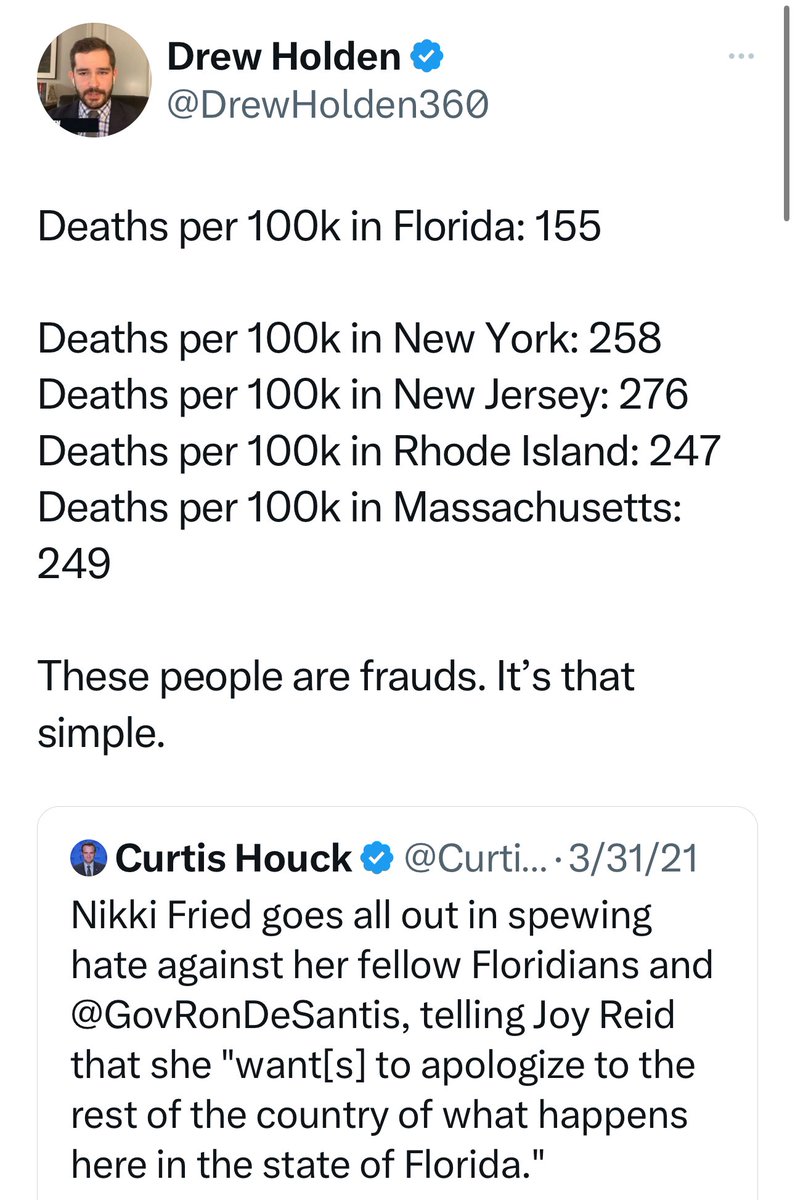Screen dimensions: 795x1200
Task: Select the New York deaths line
Action: point(349,339)
